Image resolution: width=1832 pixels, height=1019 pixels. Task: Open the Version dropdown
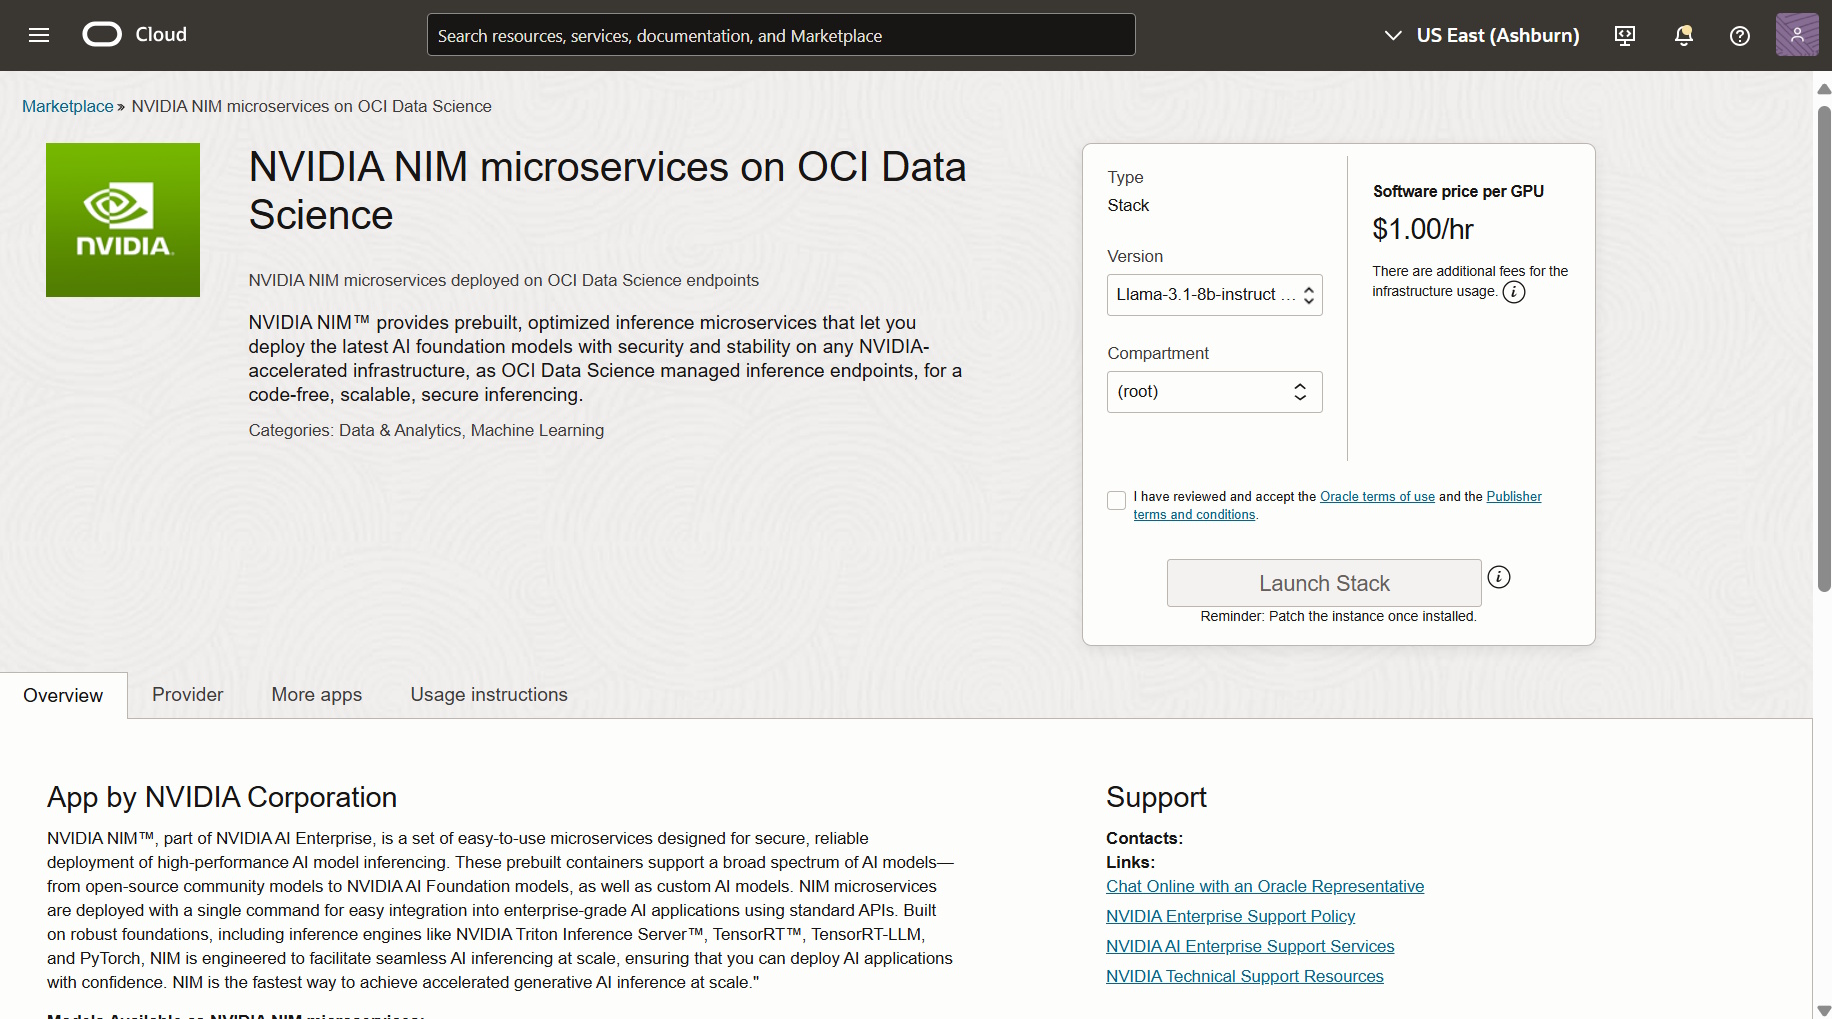click(1214, 295)
